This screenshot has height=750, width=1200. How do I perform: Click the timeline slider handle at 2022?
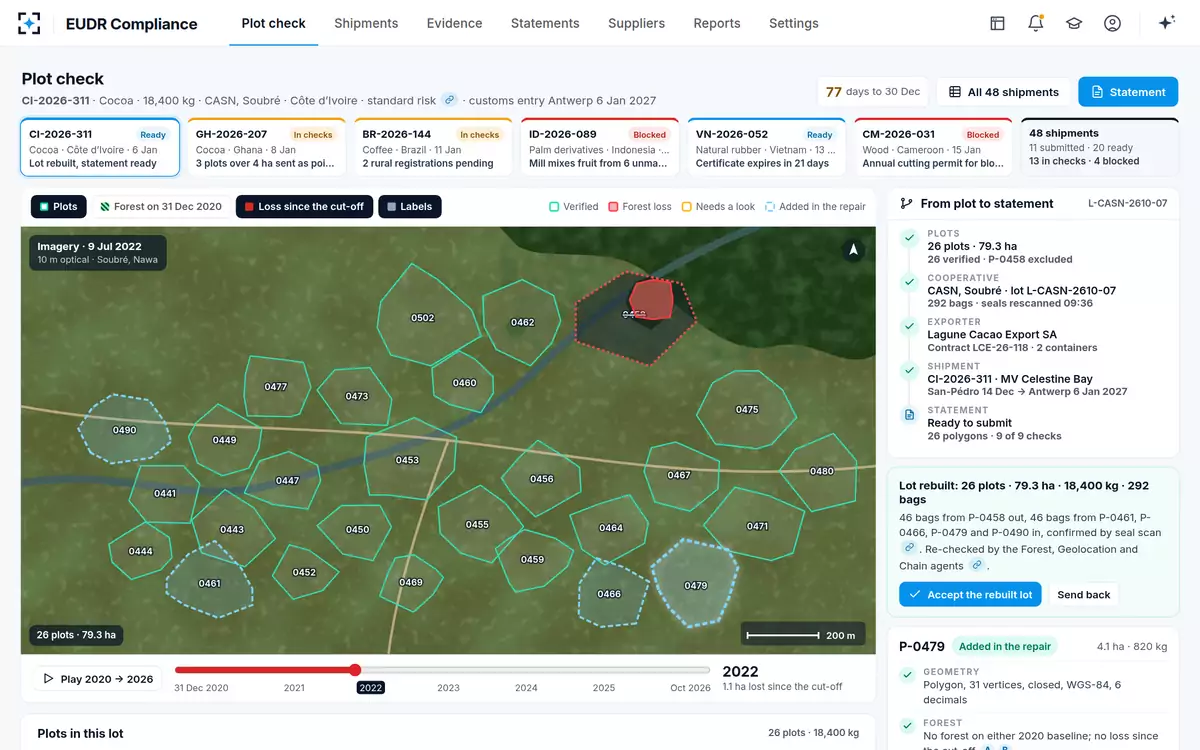click(355, 670)
